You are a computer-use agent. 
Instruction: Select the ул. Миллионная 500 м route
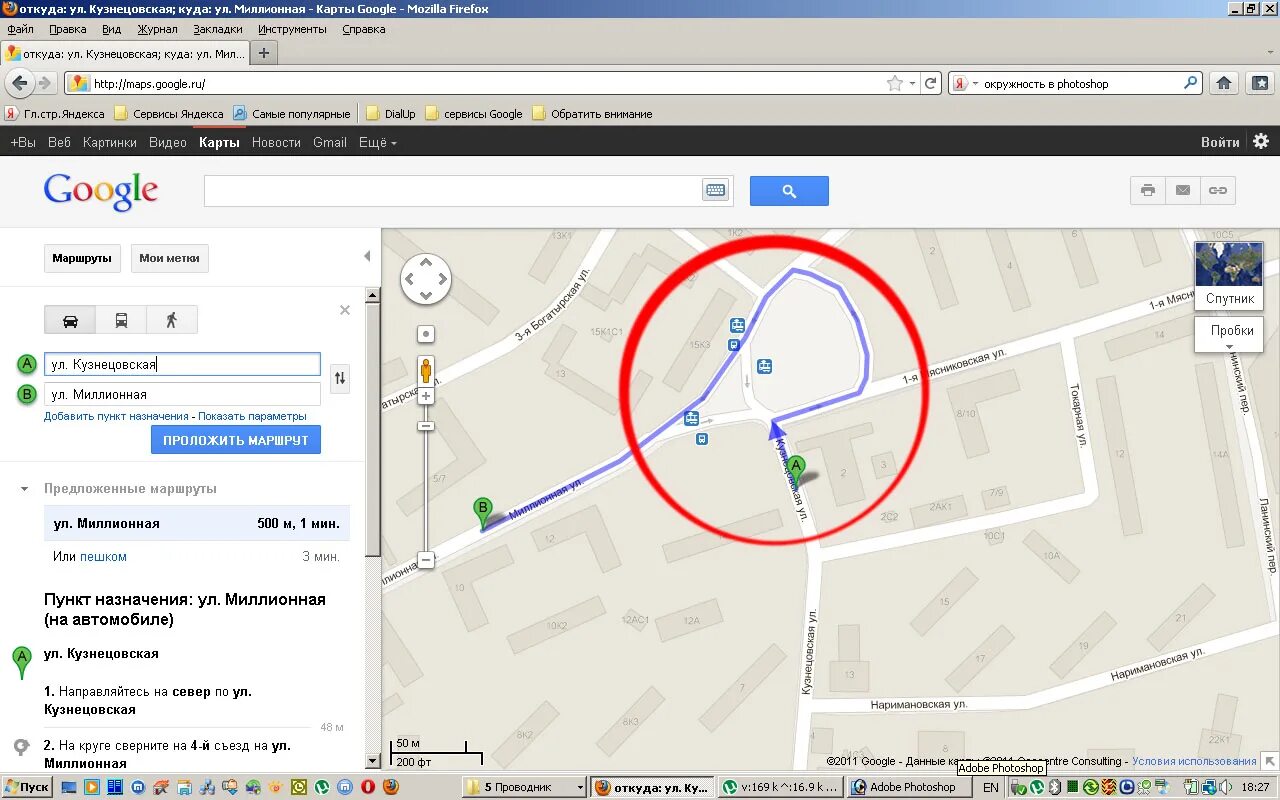197,523
